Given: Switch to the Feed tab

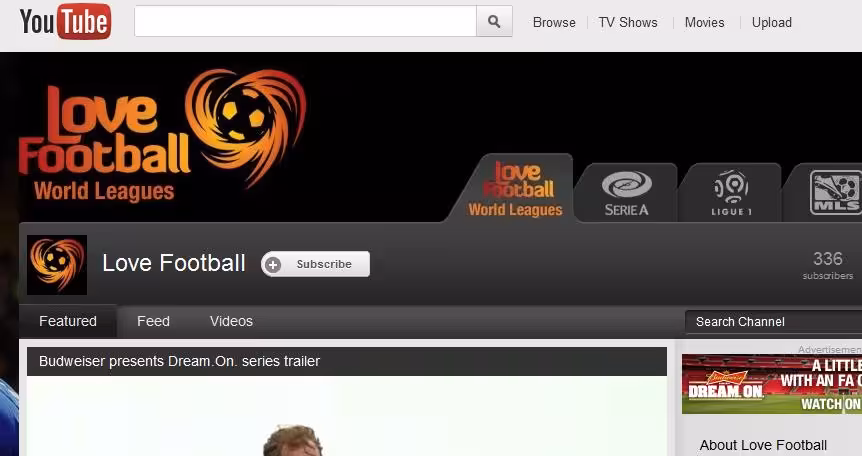Looking at the screenshot, I should pyautogui.click(x=153, y=321).
